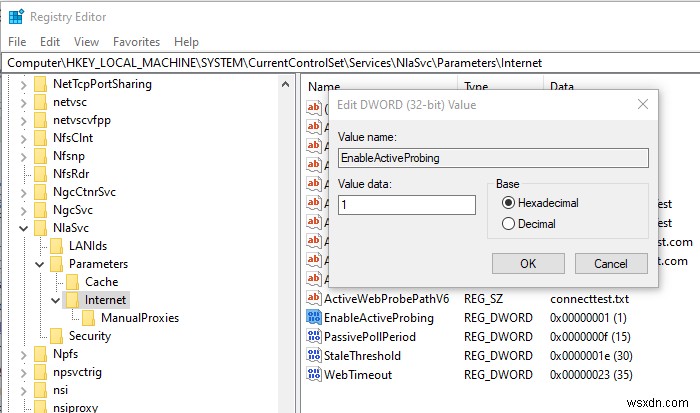Select the ManualProxies folder icon

(x=88, y=318)
